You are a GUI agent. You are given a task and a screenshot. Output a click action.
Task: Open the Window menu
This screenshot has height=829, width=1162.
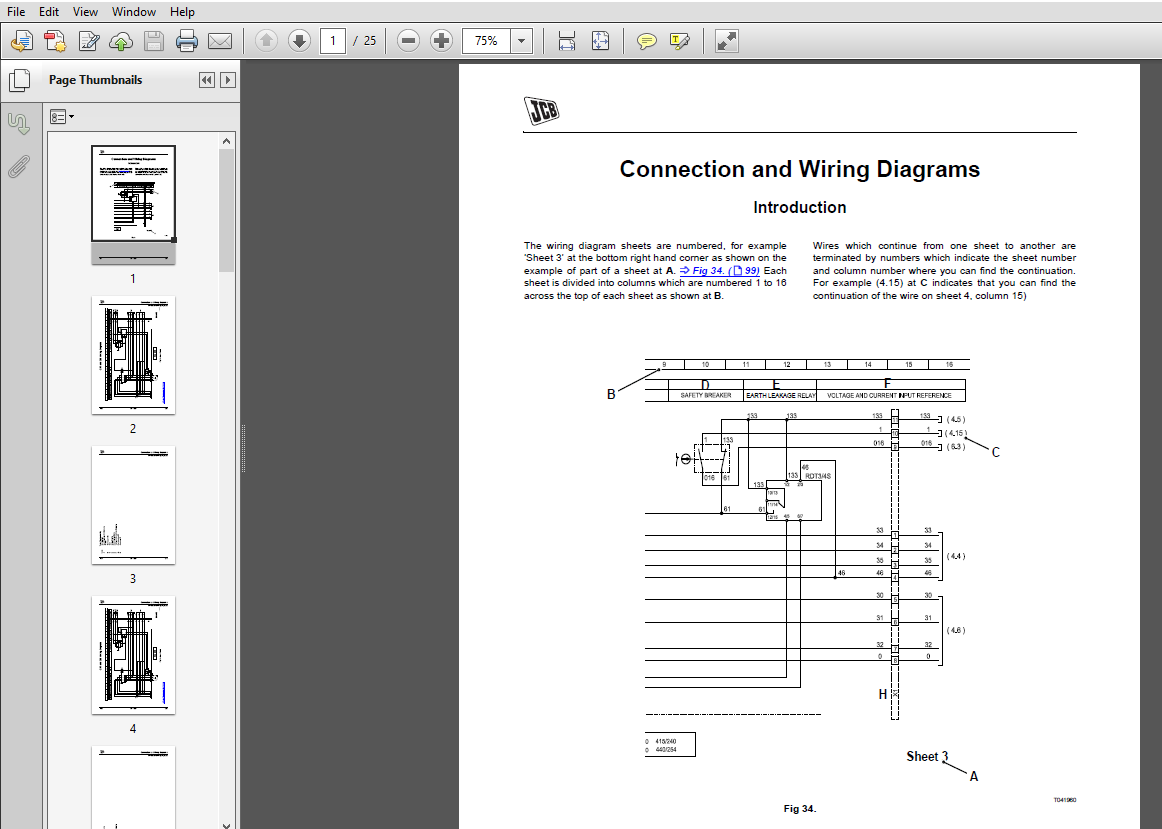pos(133,12)
